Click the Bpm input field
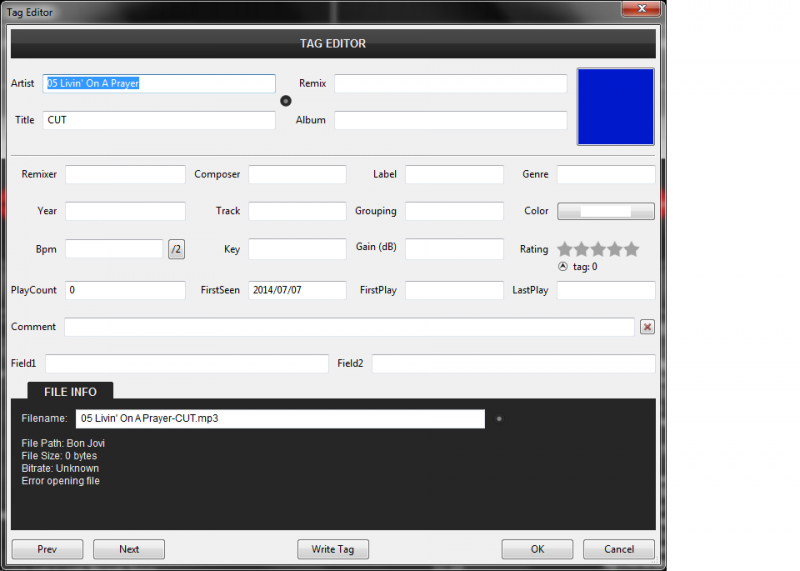This screenshot has width=800, height=571. coord(114,249)
